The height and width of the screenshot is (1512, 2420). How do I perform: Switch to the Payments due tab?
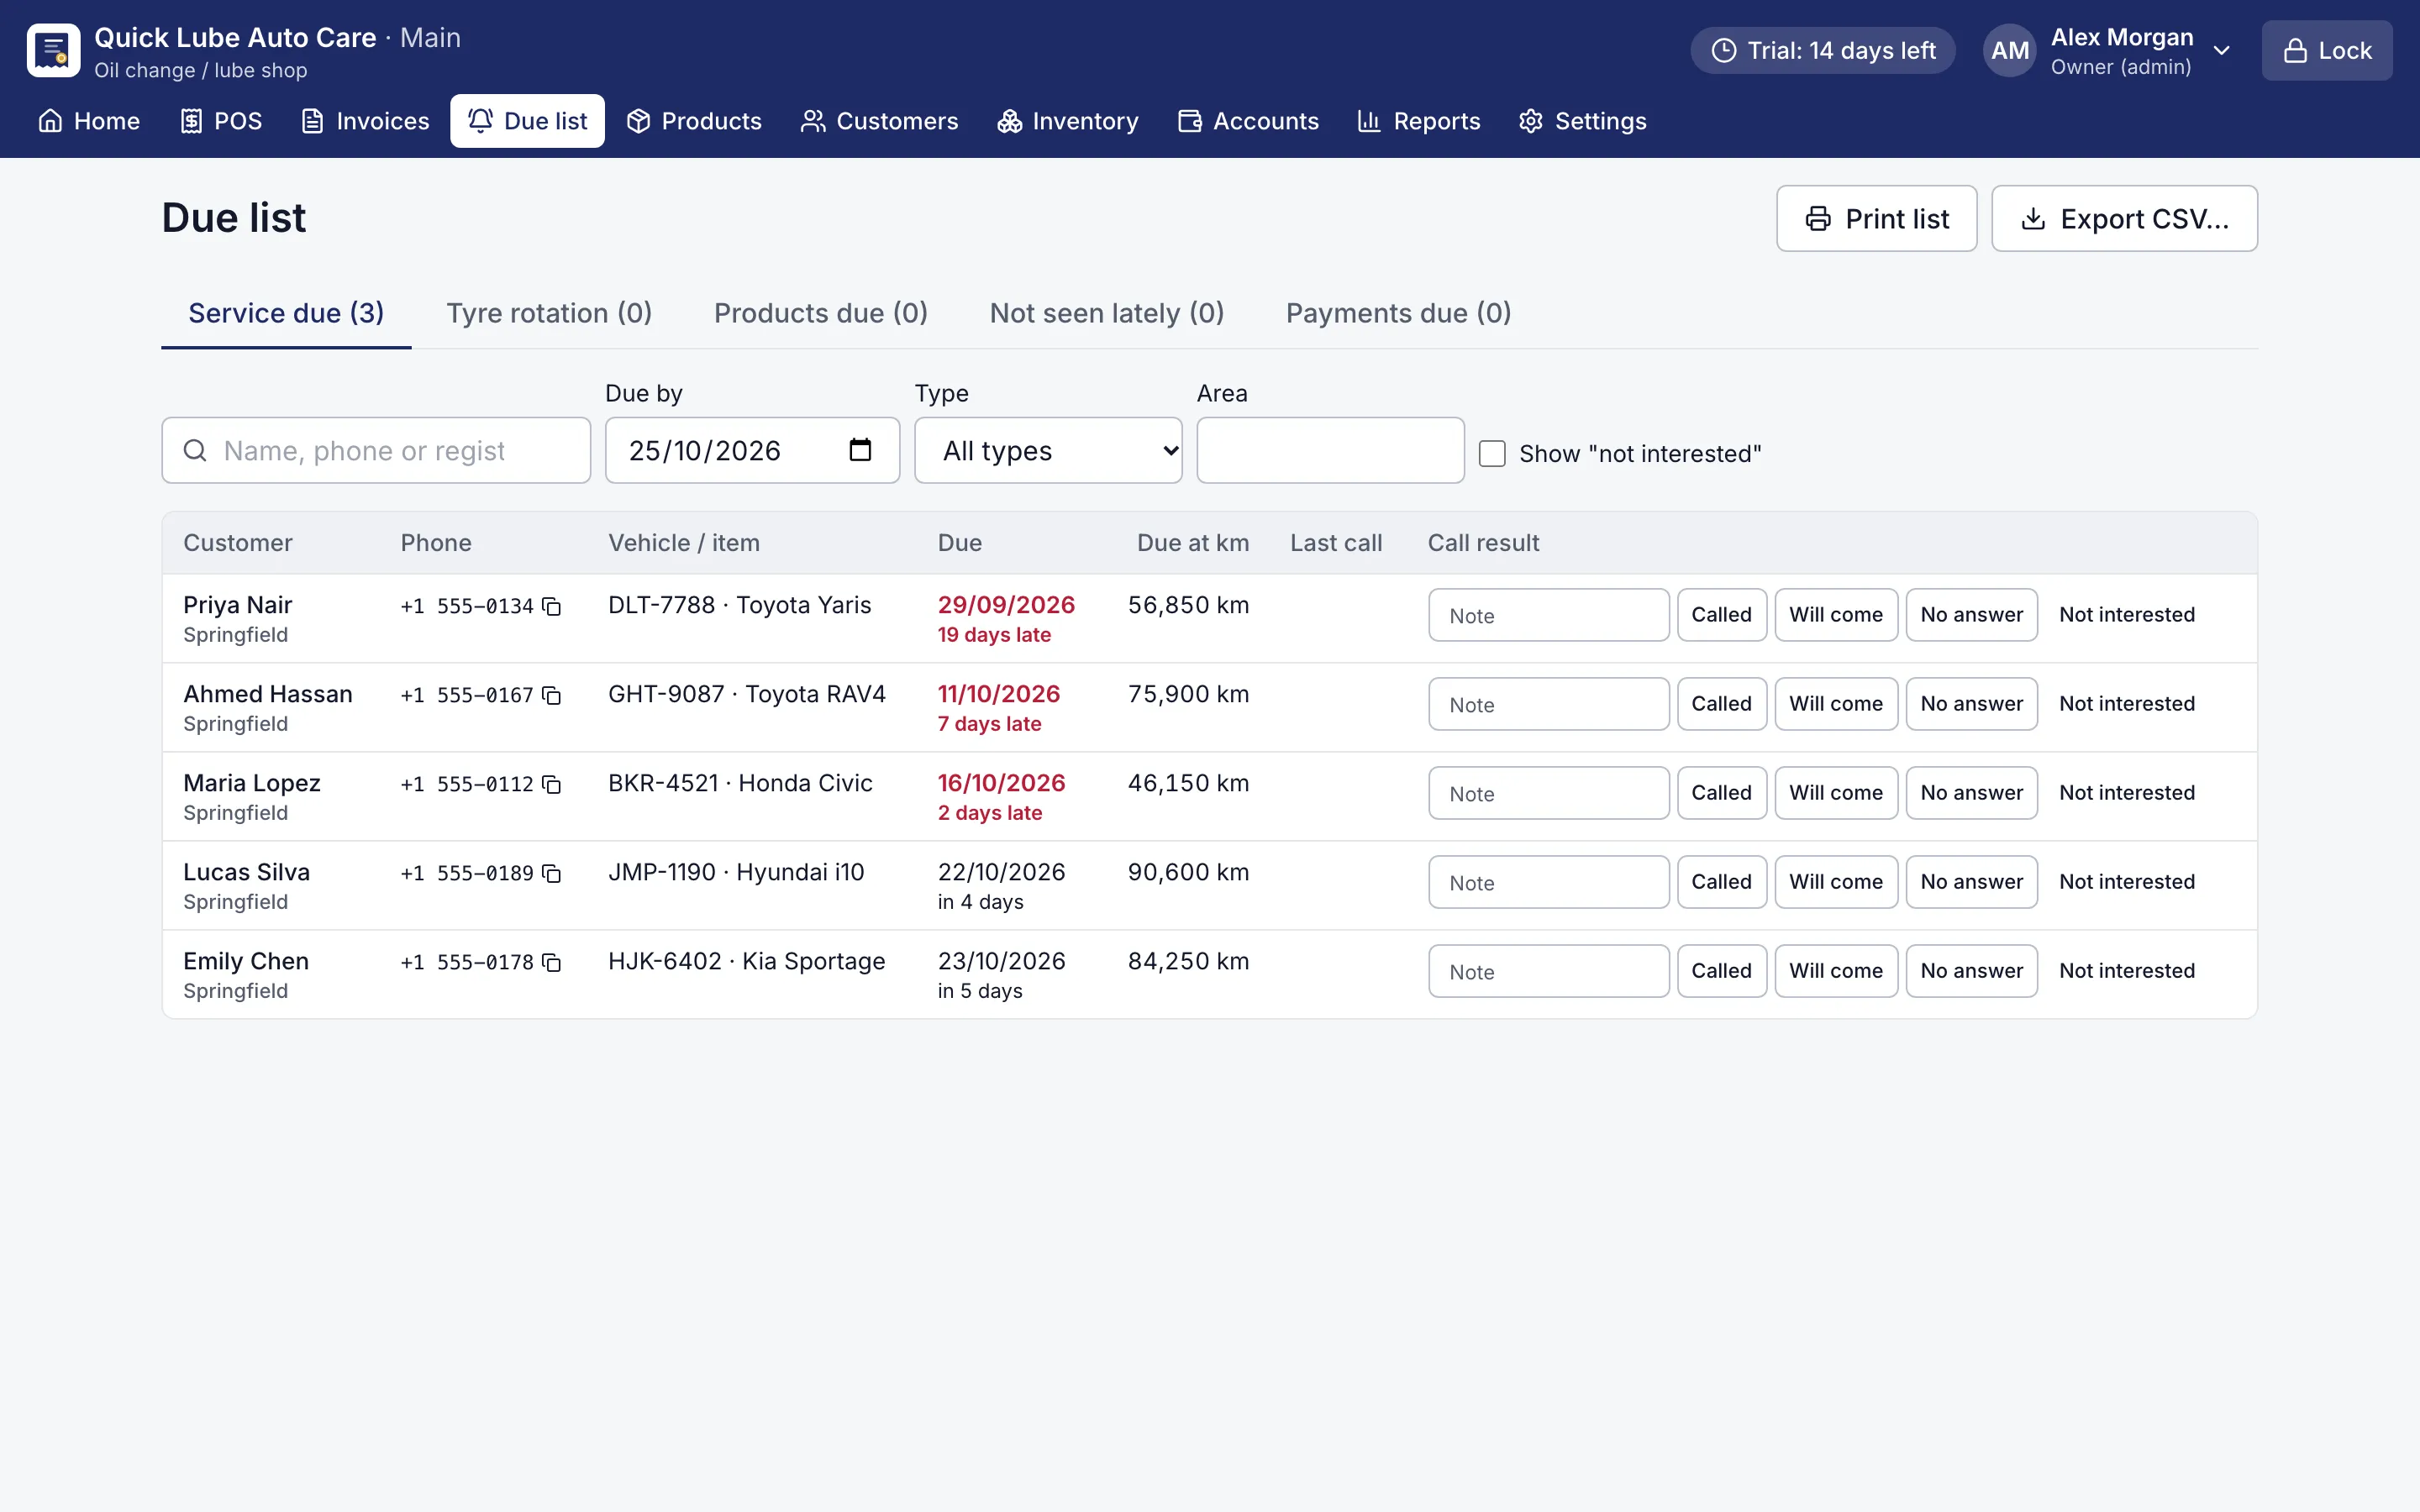[1398, 313]
